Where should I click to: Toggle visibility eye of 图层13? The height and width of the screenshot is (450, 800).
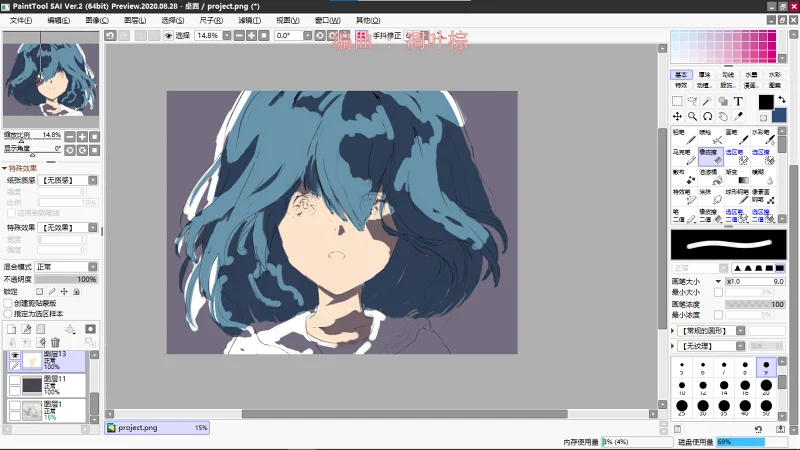pos(15,355)
